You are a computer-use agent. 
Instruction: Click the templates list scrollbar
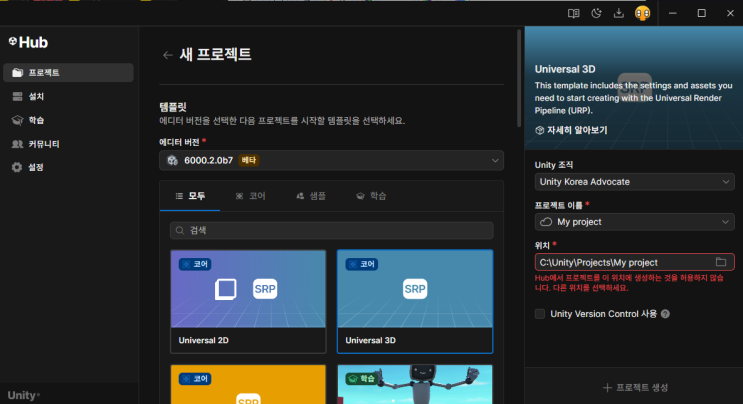coord(519,78)
